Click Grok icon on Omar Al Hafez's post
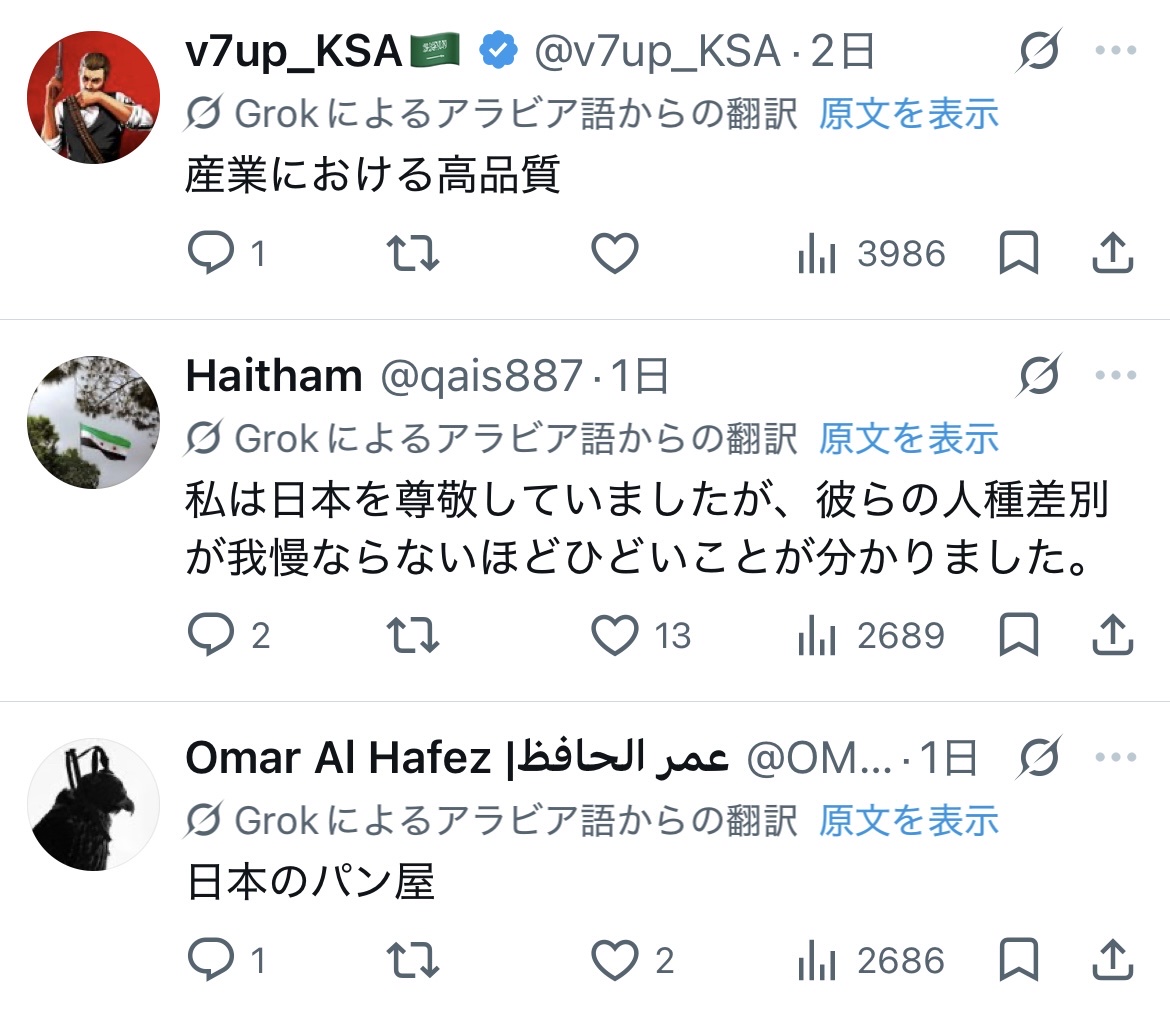This screenshot has height=1017, width=1170. click(1040, 758)
